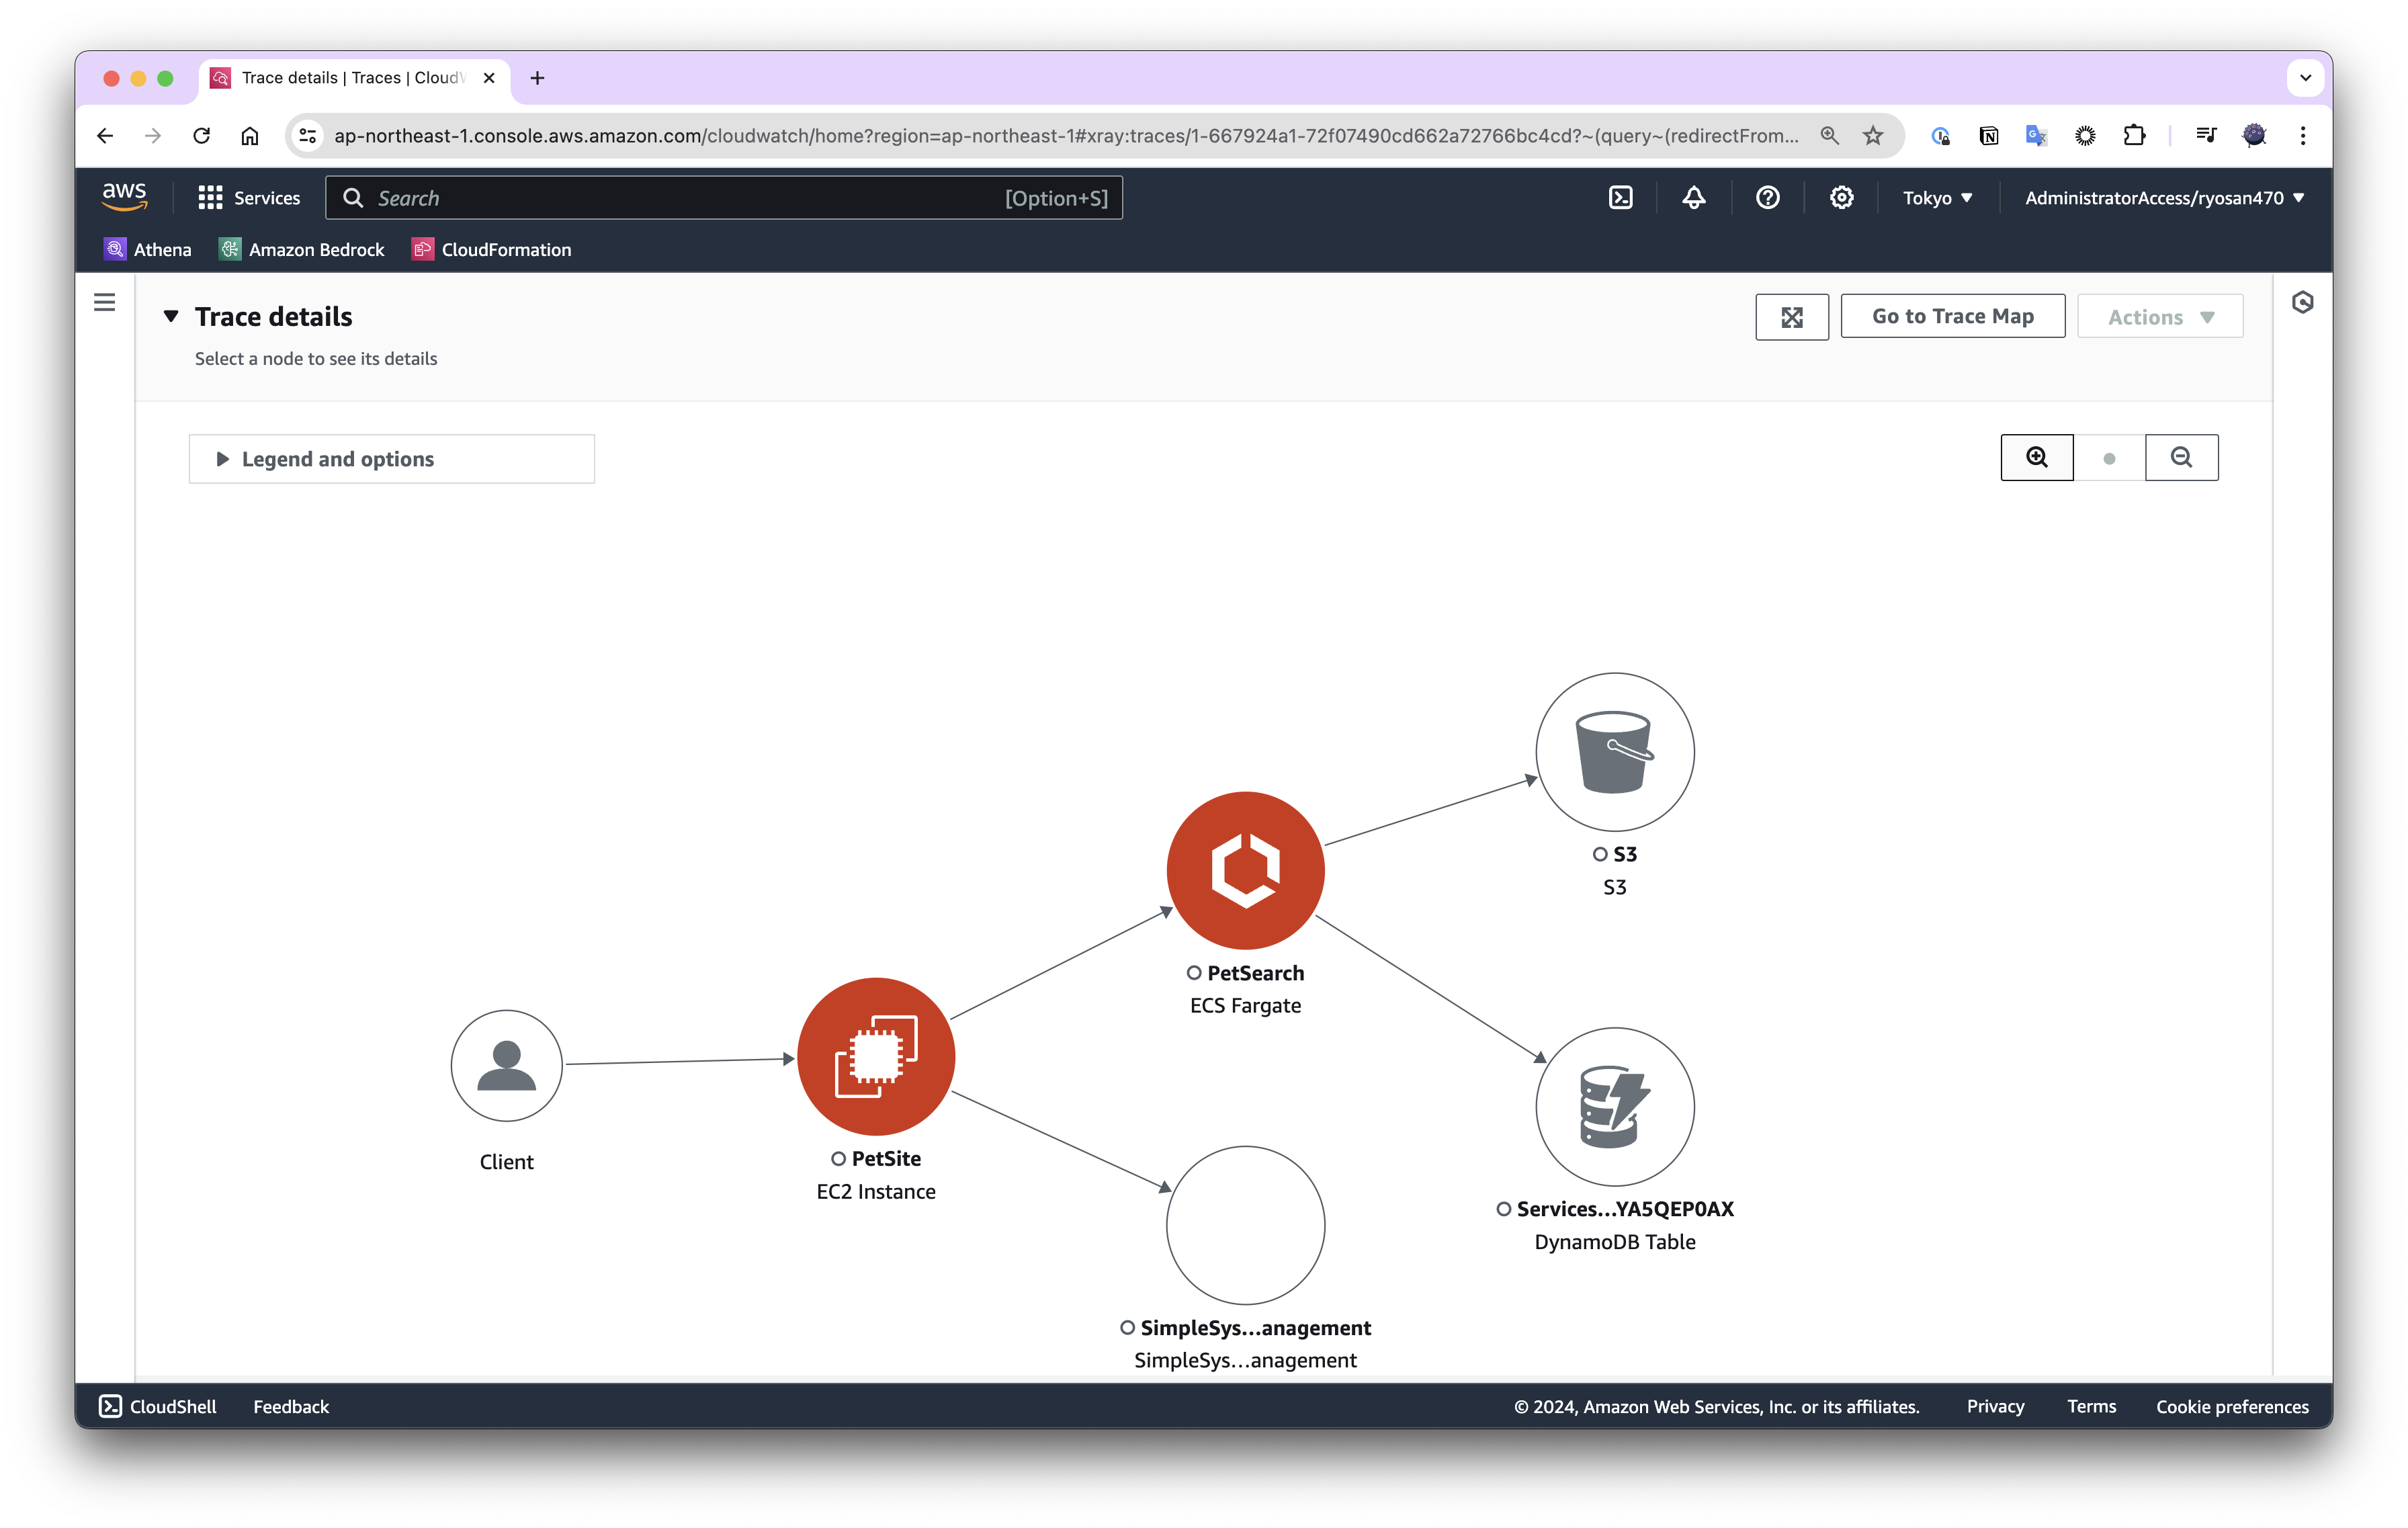
Task: Open the Services menu
Action: [249, 198]
